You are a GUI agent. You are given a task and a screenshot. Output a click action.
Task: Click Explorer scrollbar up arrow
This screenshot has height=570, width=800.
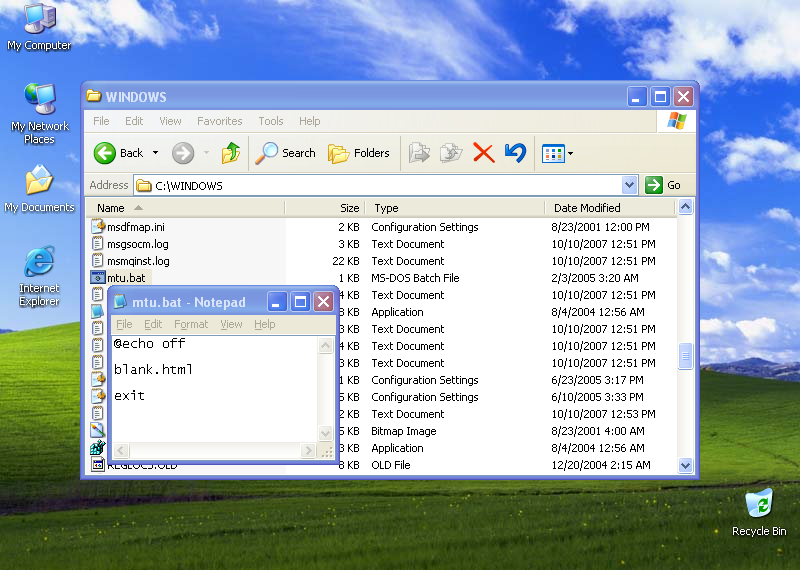[x=685, y=207]
